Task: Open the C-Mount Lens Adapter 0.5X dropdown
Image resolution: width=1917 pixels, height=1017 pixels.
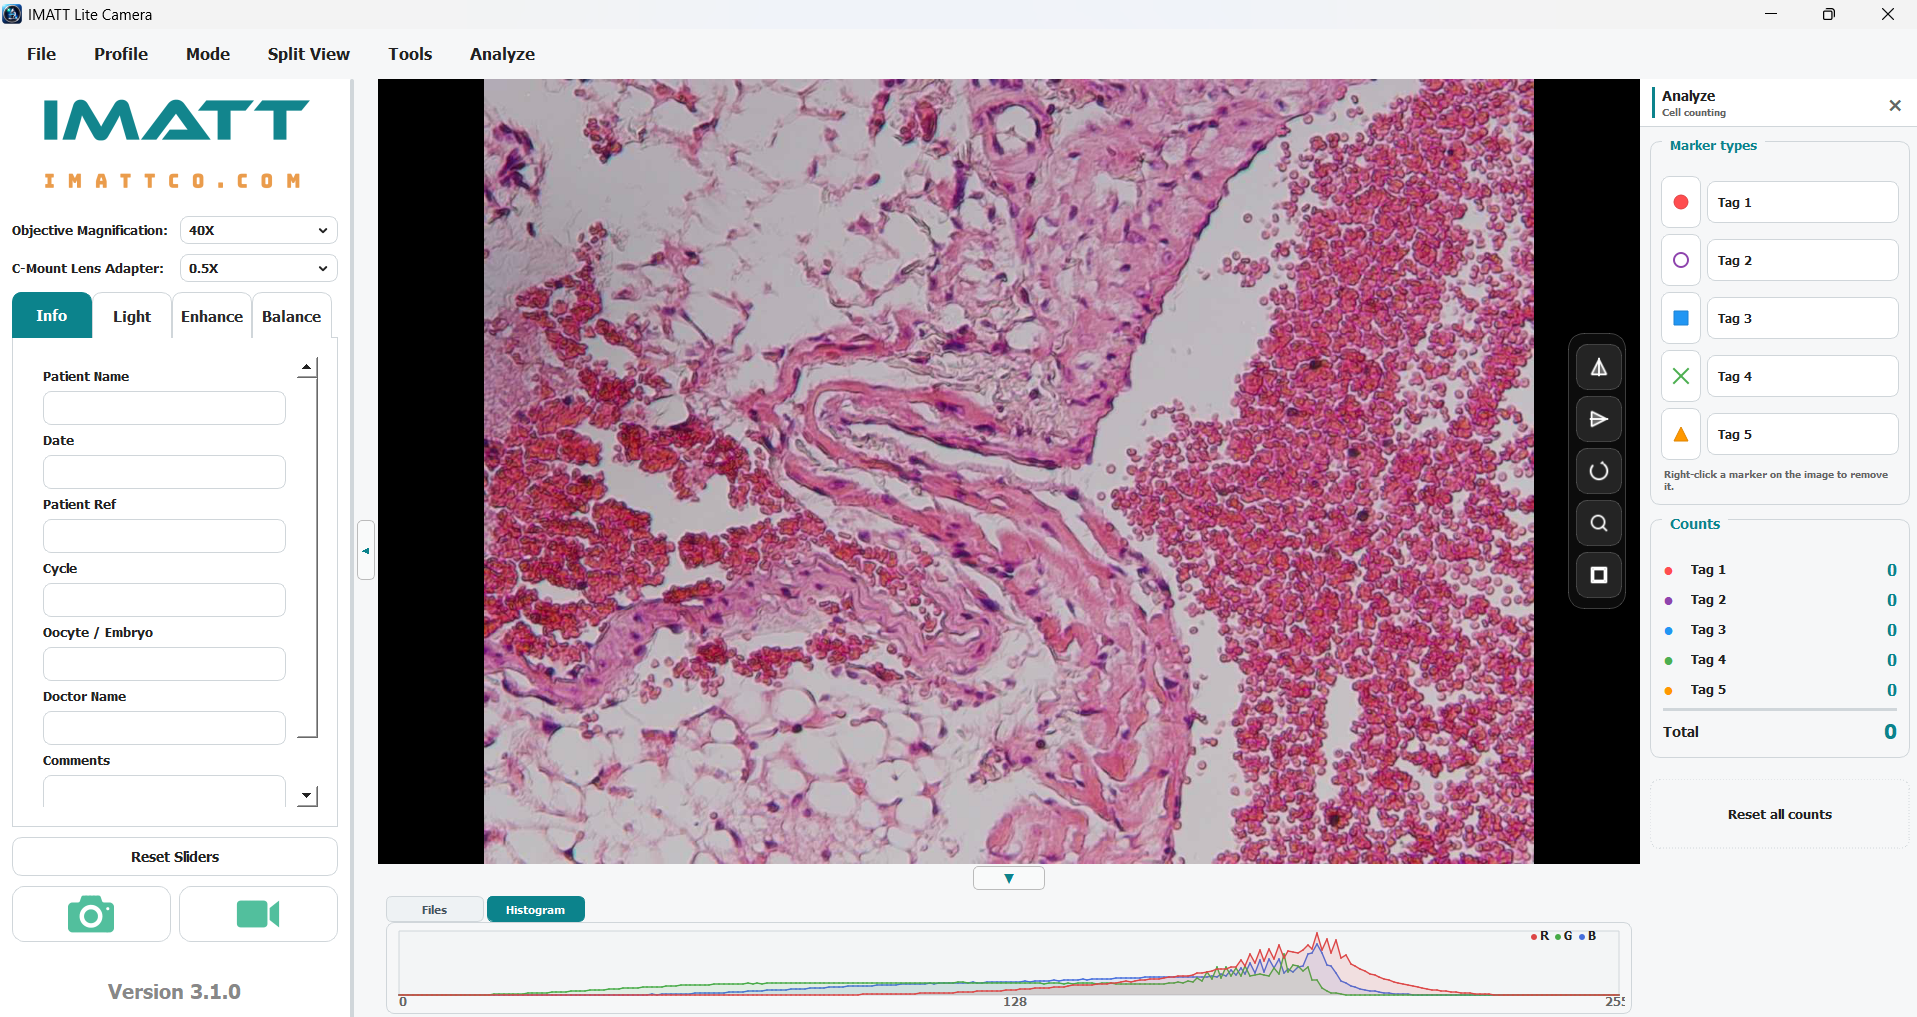Action: (258, 268)
